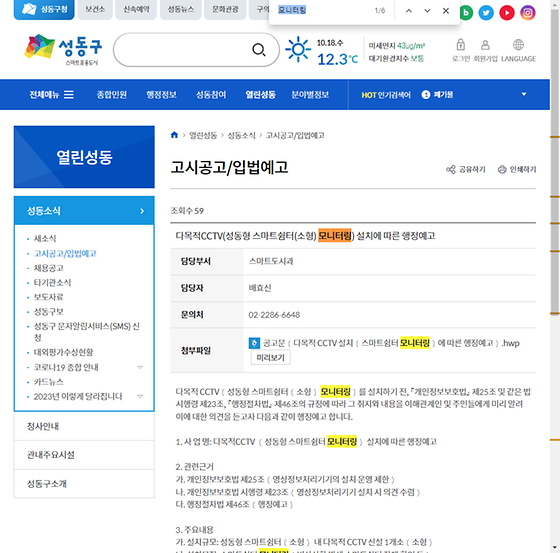560x553 pixels.
Task: Open 고시공고/입법예고 in the sidebar
Action: coord(65,253)
